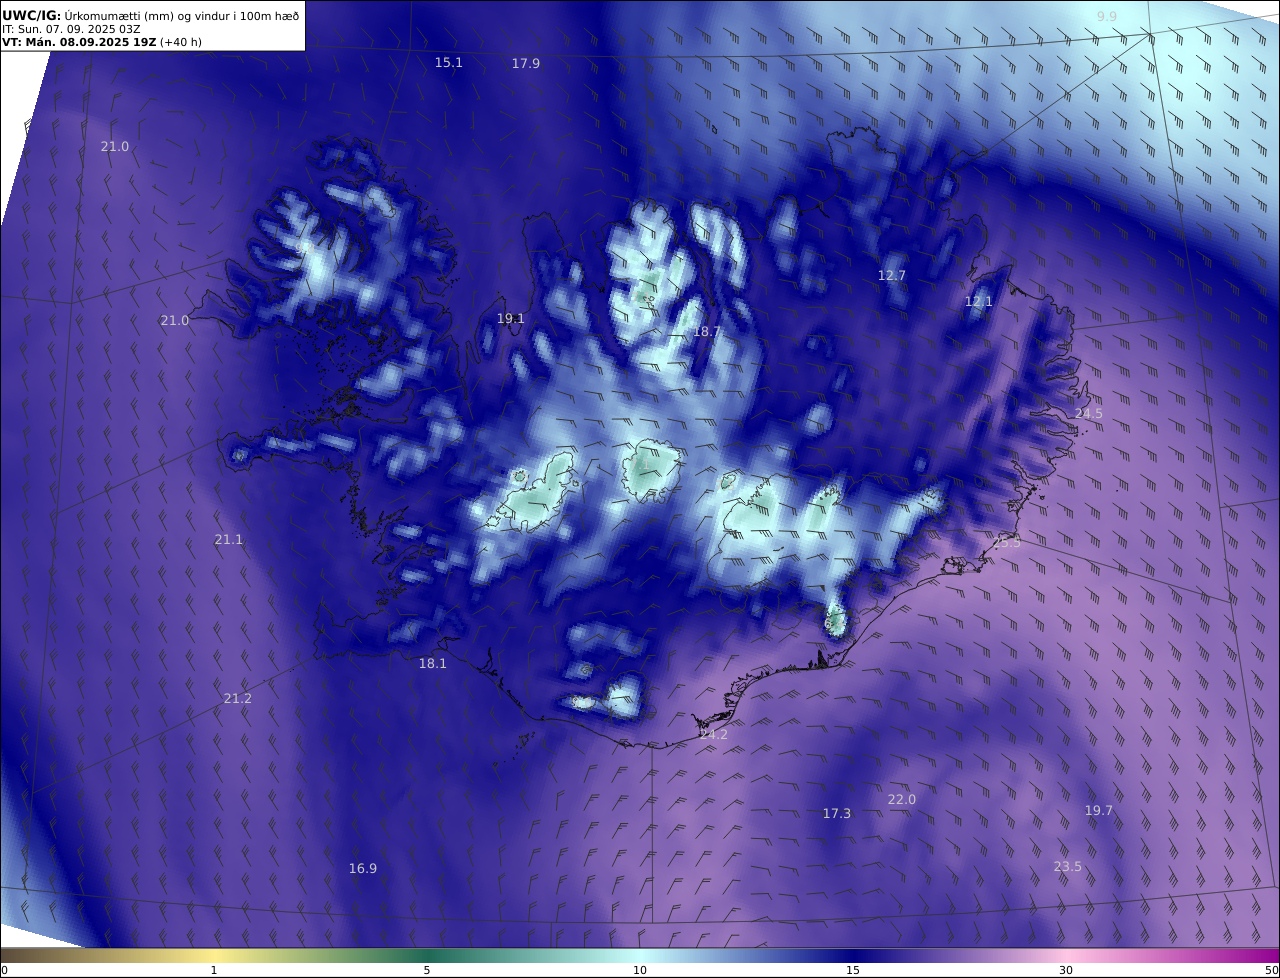
Task: Click the 24.2 value label
Action: click(713, 734)
